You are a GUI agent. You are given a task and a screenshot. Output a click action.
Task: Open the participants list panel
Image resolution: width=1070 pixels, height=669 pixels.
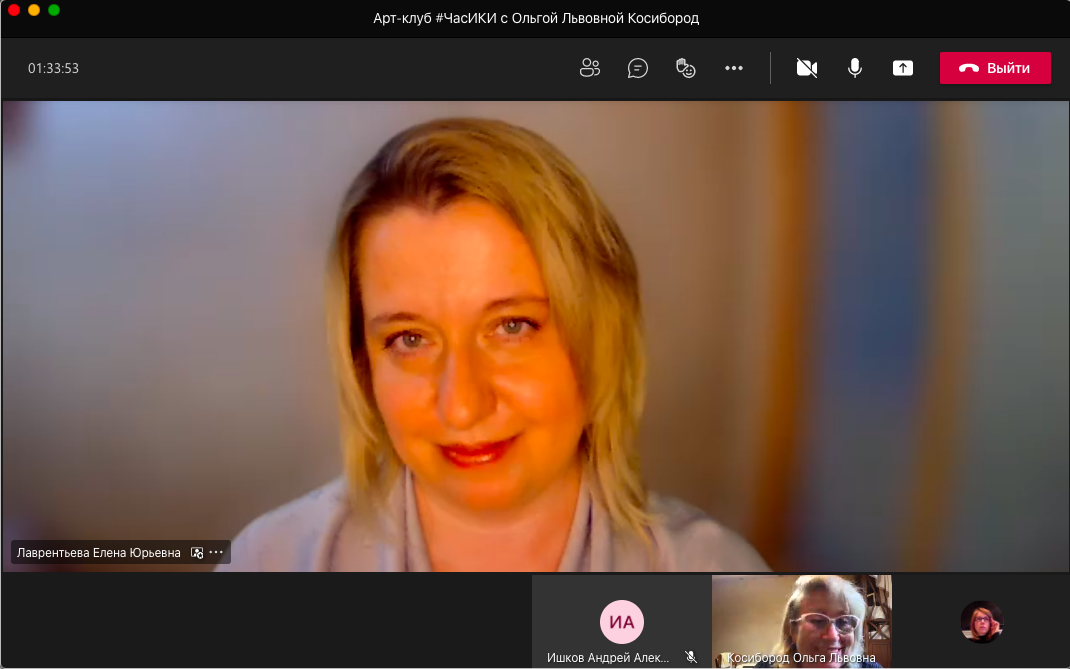click(590, 68)
